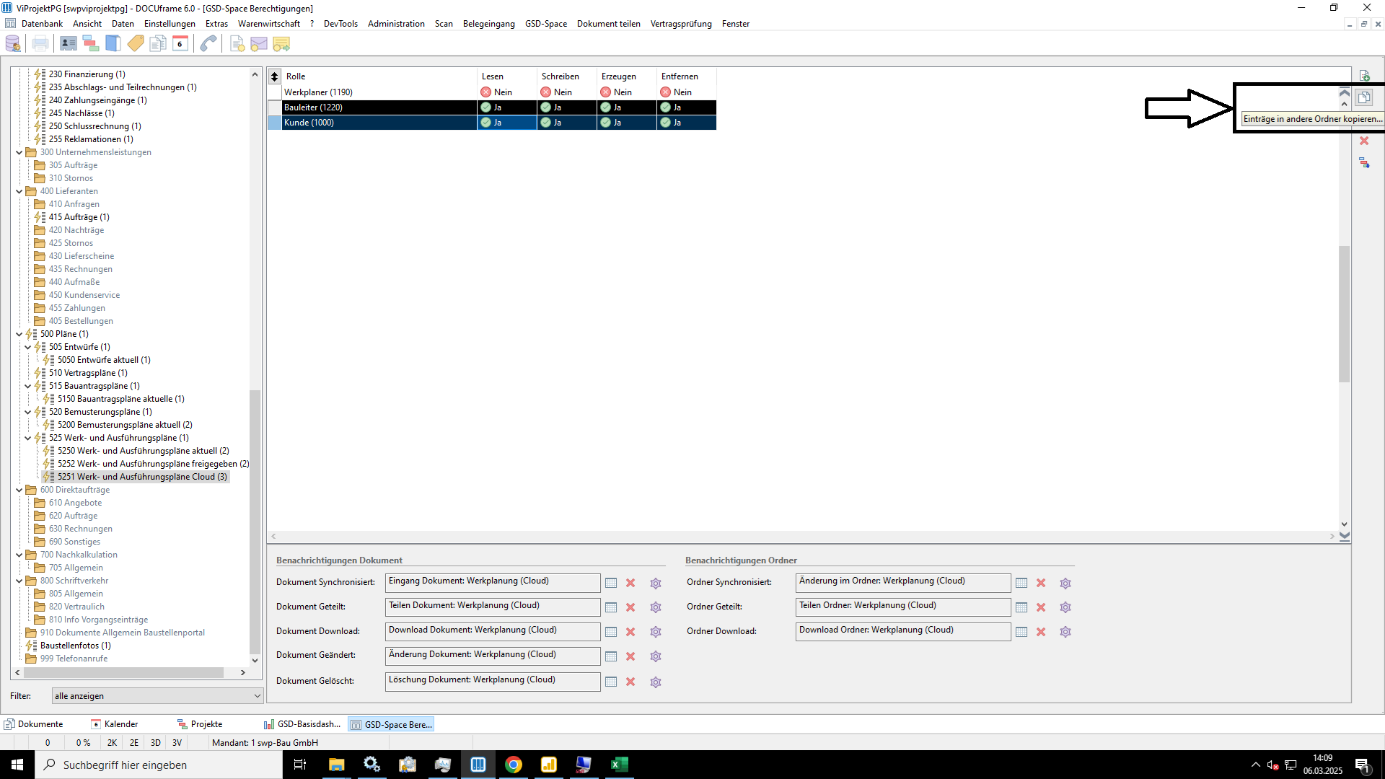Click add entry icon with green plus
This screenshot has width=1385, height=779.
(x=1364, y=76)
